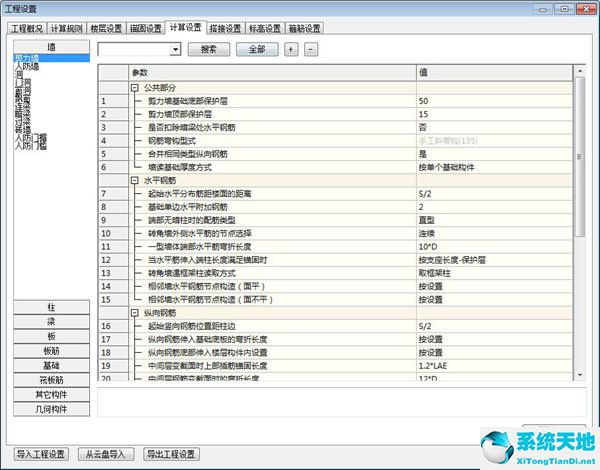Select row 钢筋弯钩型式
600x470 pixels.
click(335, 141)
